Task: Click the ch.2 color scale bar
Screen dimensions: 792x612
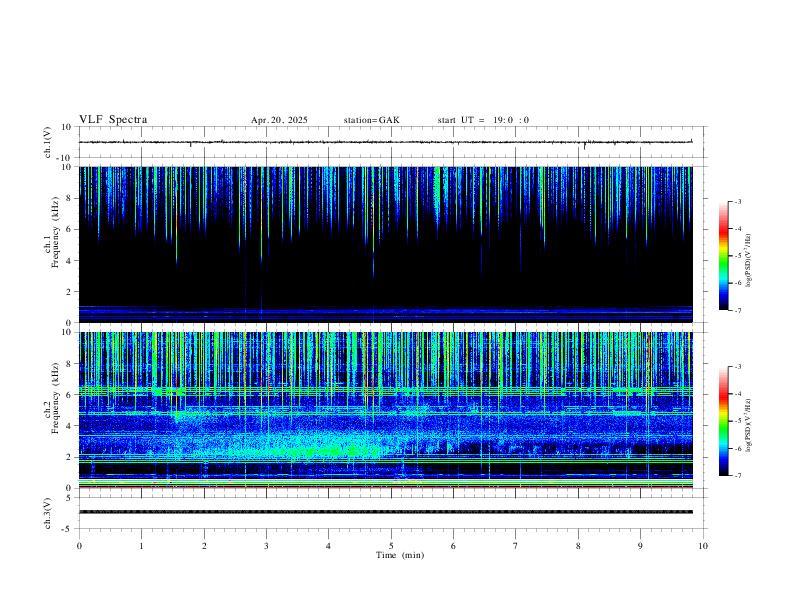Action: tap(723, 421)
